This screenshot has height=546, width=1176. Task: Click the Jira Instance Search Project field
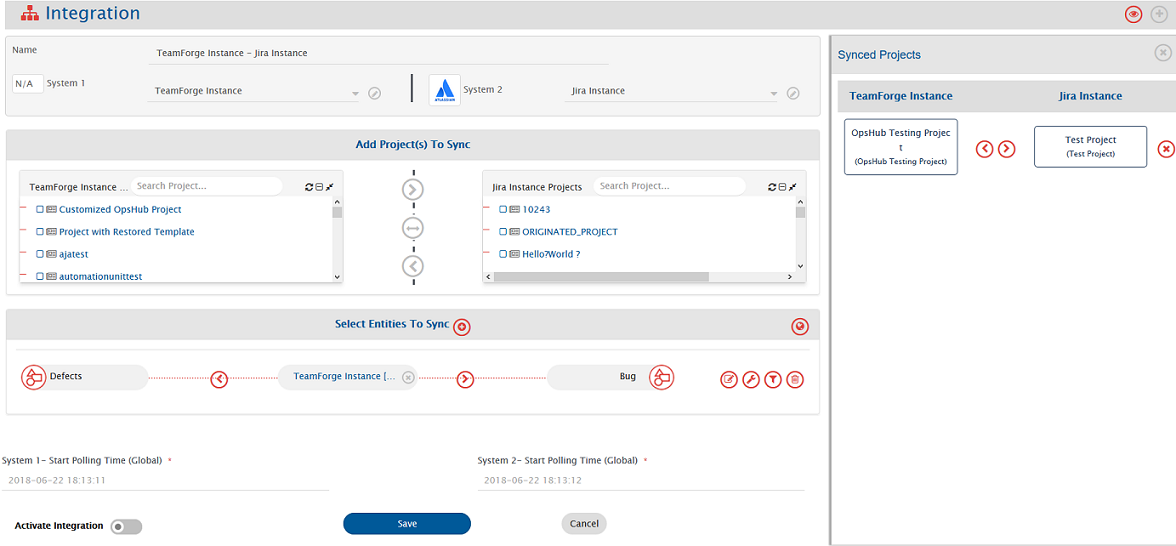point(668,186)
